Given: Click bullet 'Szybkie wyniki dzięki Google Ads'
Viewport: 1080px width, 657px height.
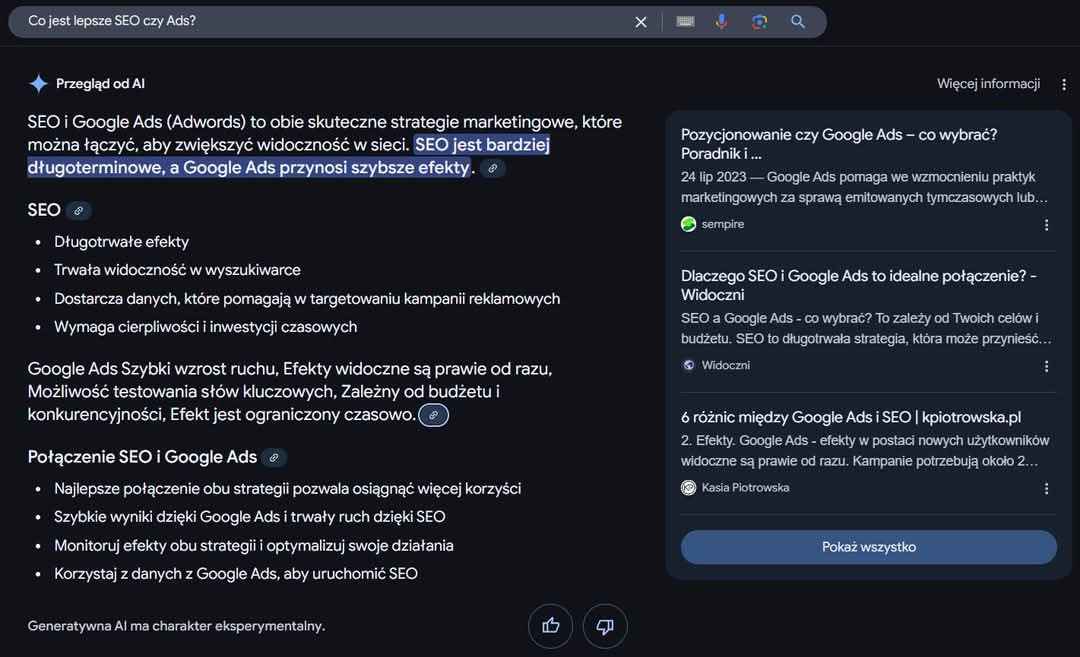Looking at the screenshot, I should pyautogui.click(x=249, y=517).
